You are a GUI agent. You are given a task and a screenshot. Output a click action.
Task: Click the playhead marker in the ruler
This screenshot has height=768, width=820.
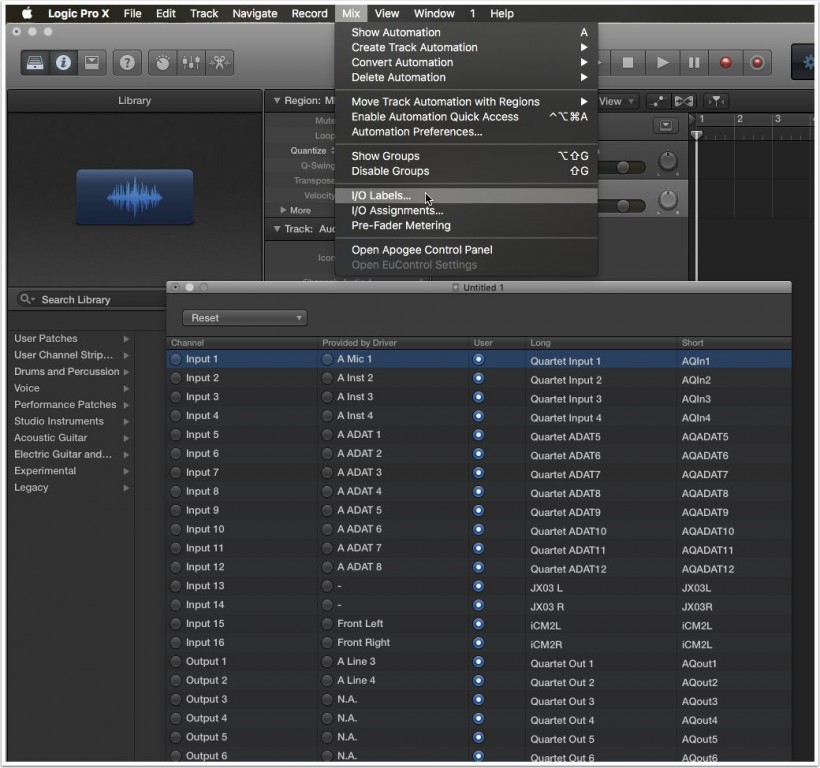(x=696, y=135)
